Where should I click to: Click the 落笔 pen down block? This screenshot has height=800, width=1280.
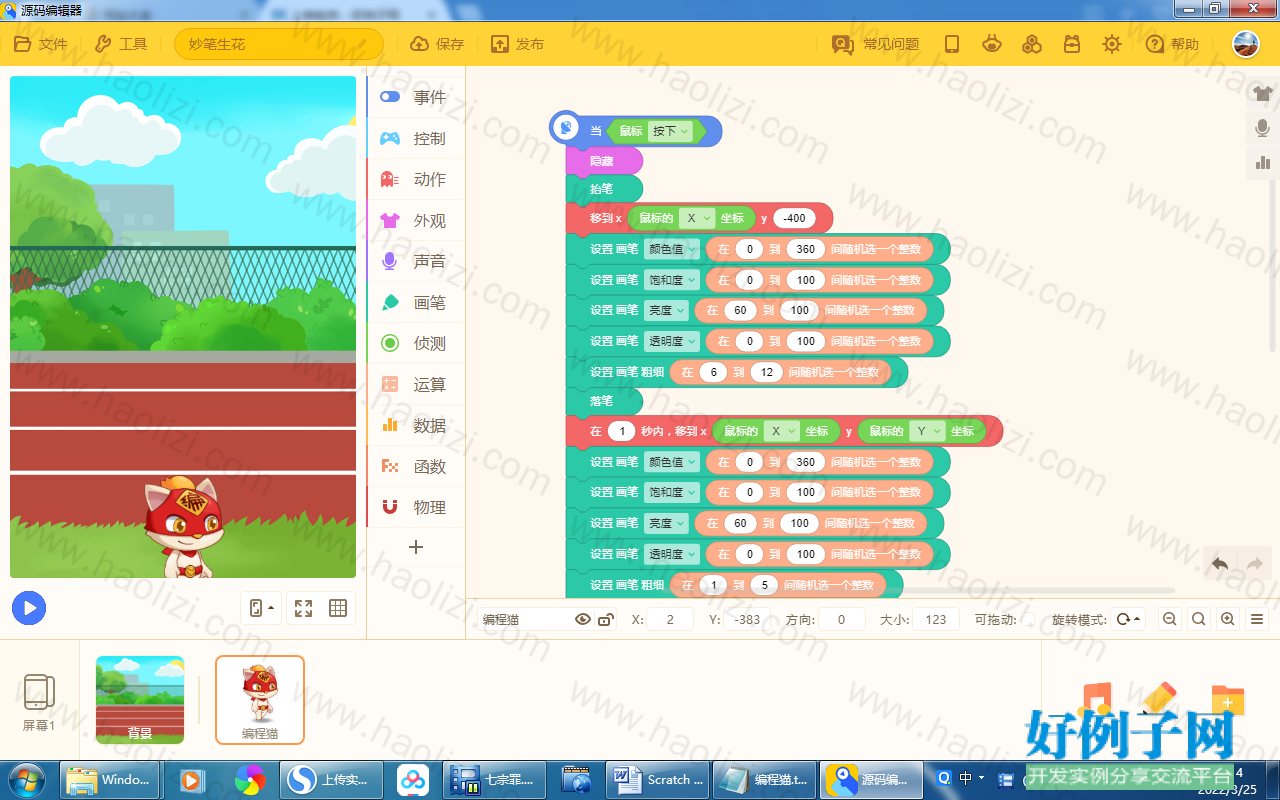pyautogui.click(x=604, y=401)
